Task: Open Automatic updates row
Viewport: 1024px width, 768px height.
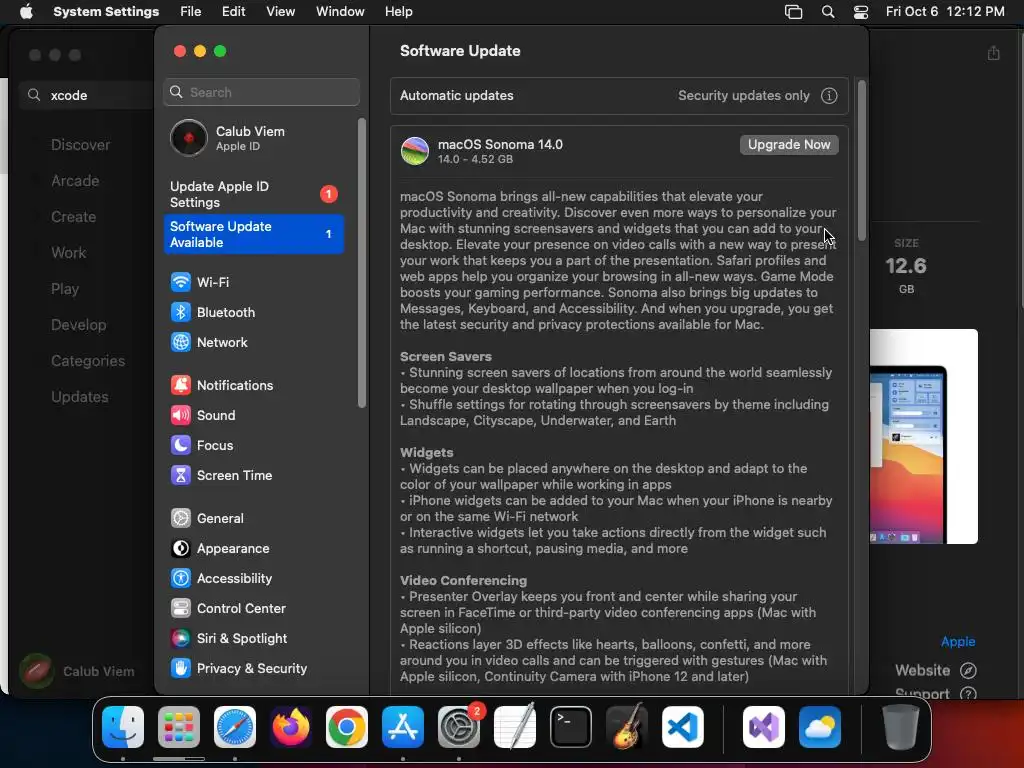Action: coord(619,96)
